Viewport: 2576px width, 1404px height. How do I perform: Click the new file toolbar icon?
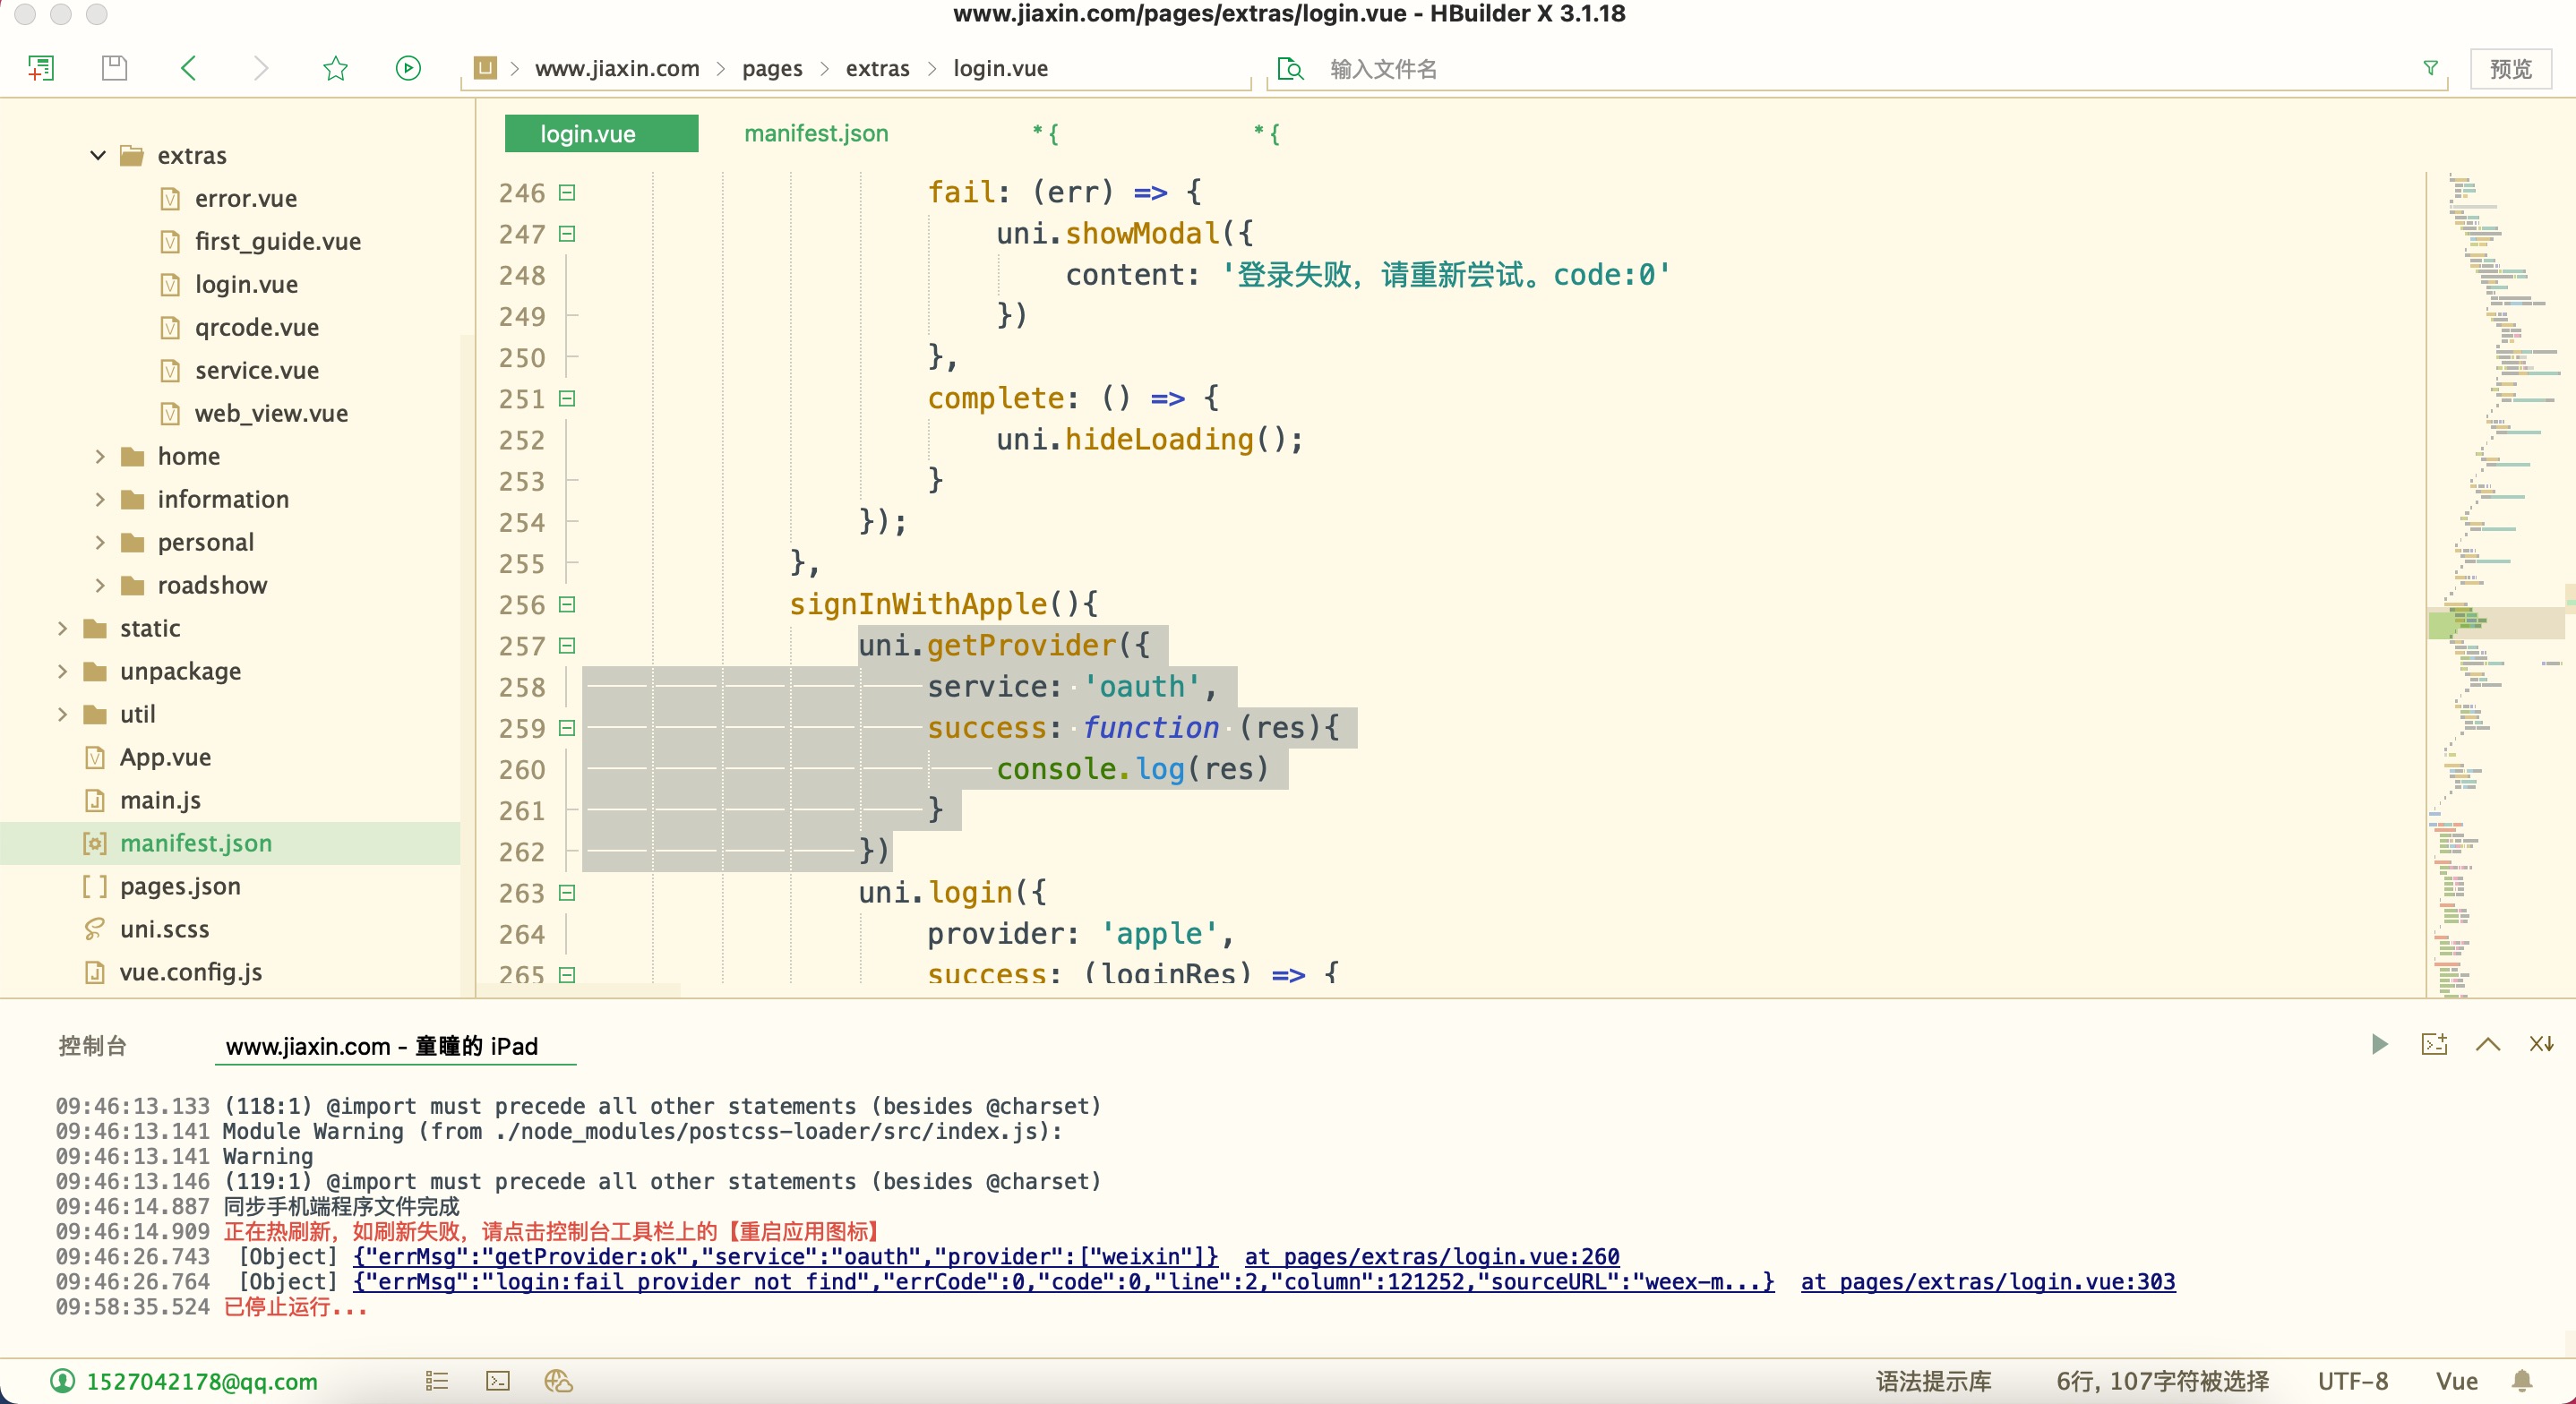point(41,68)
